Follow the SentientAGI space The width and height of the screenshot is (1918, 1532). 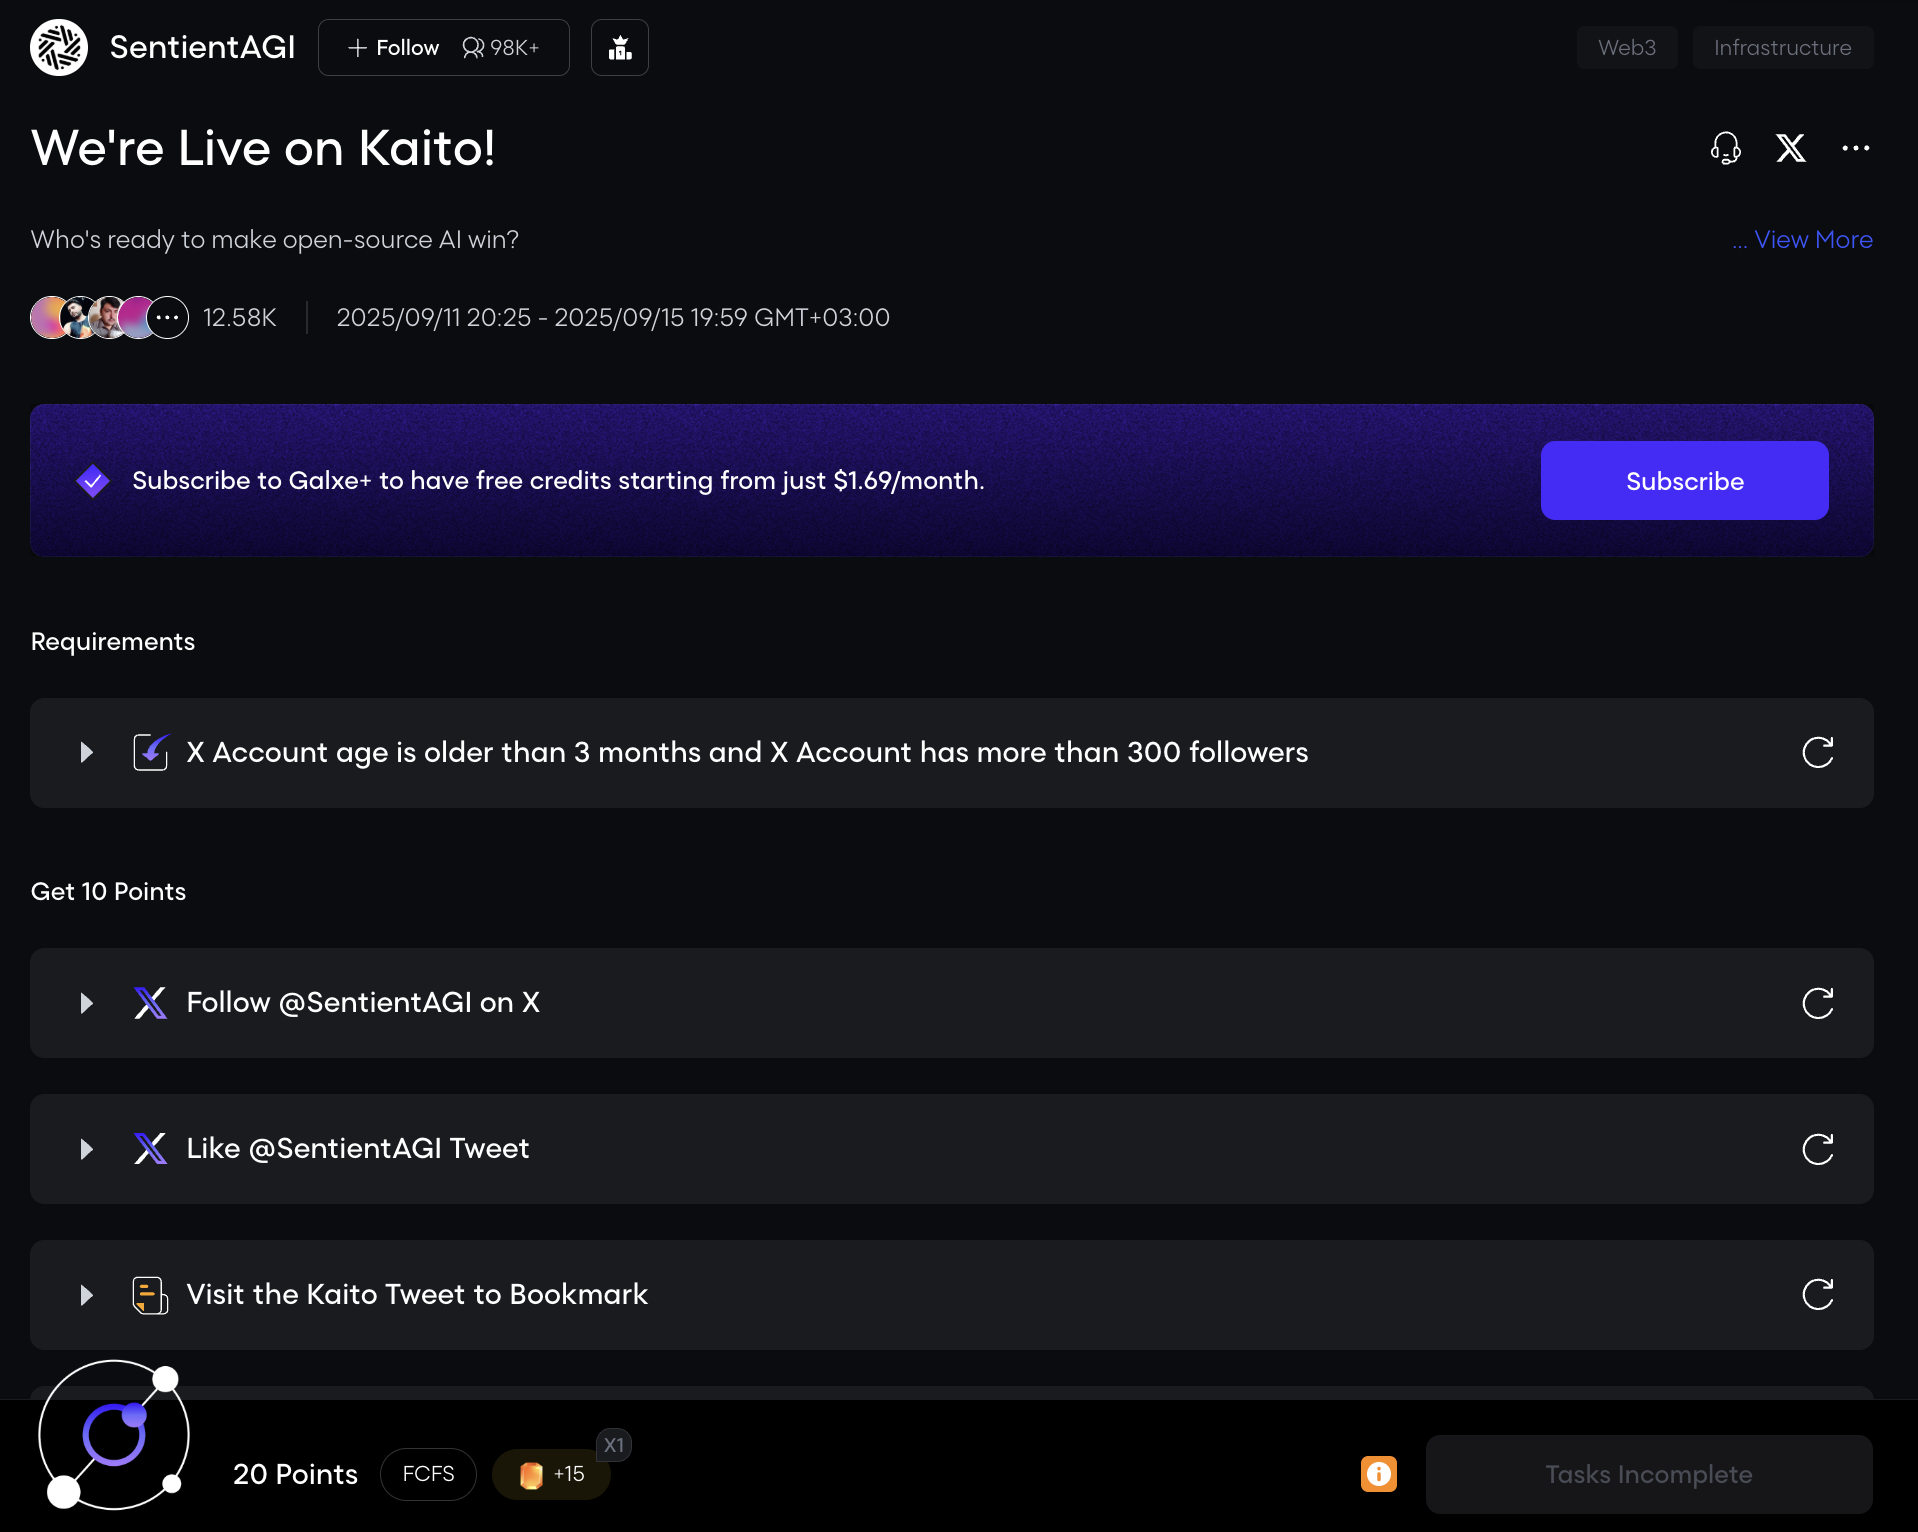coord(394,48)
